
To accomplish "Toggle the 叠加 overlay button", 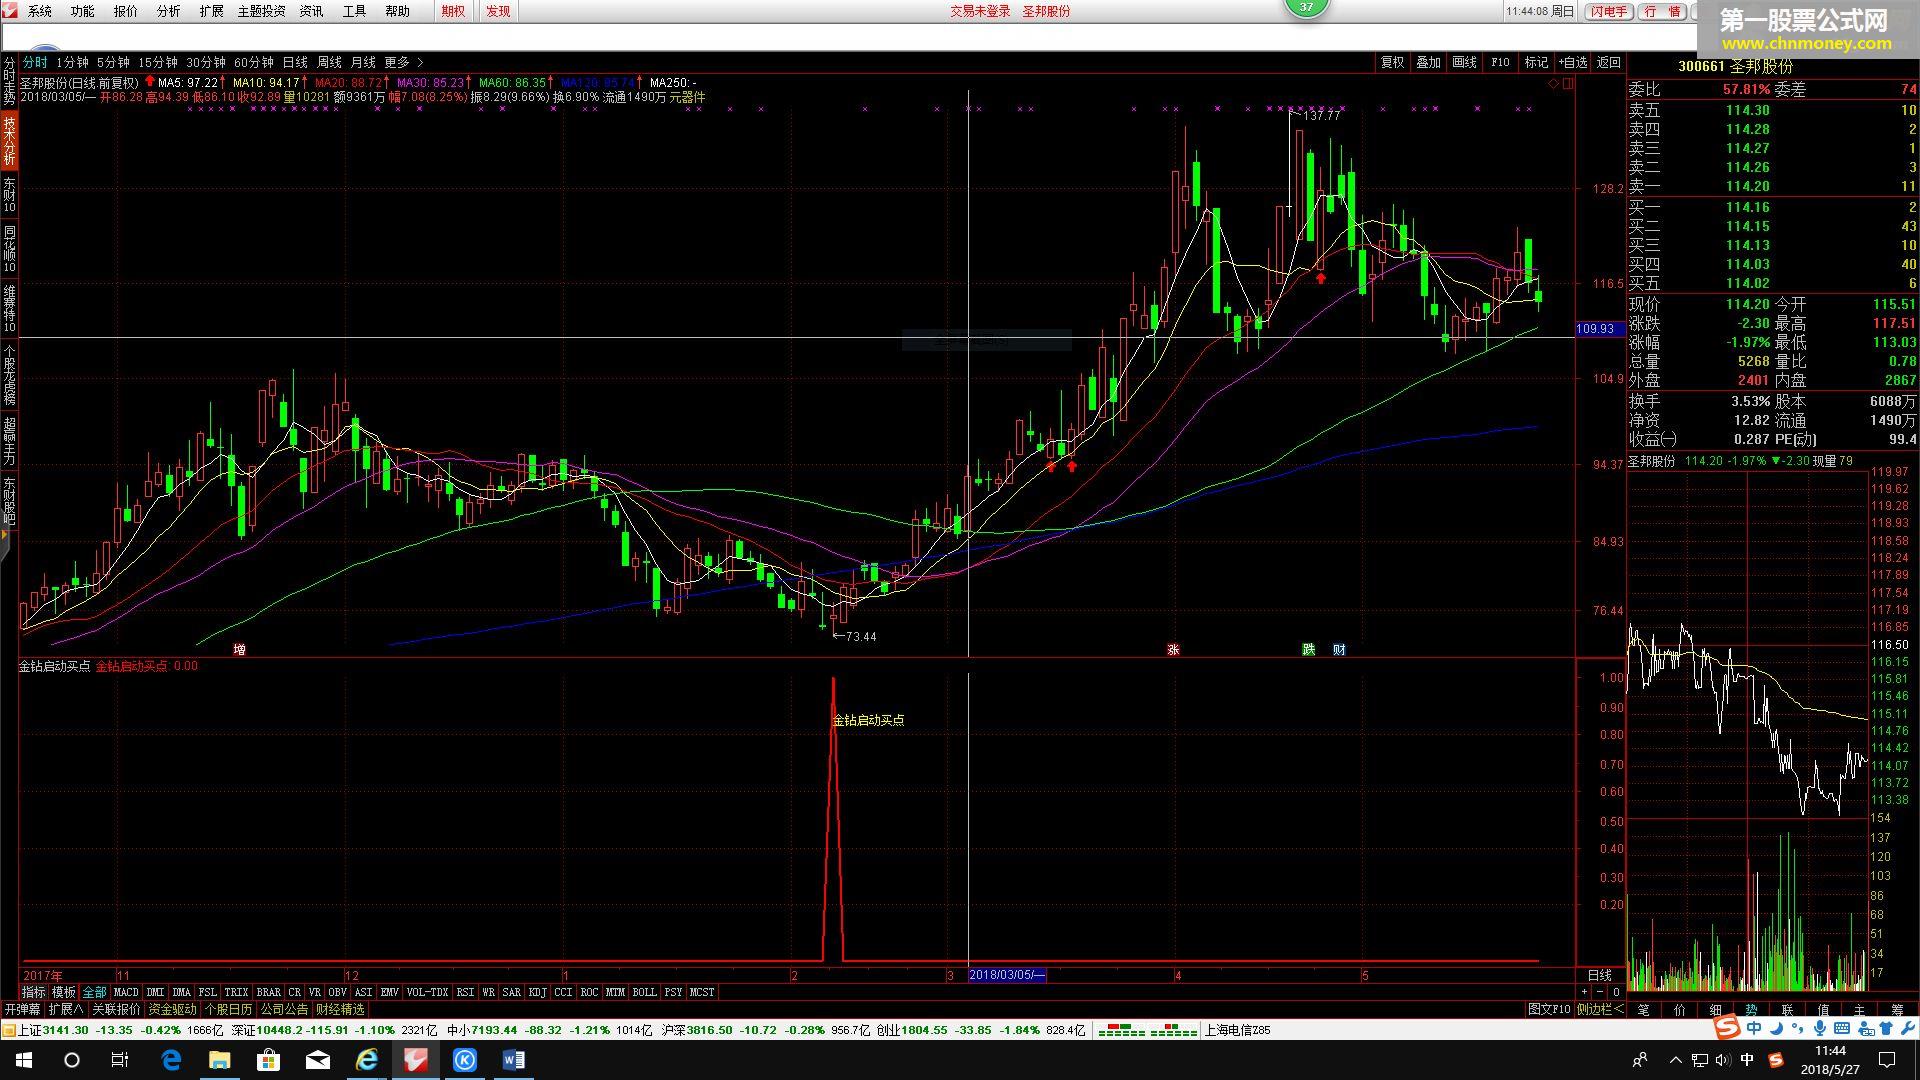I will click(1428, 62).
